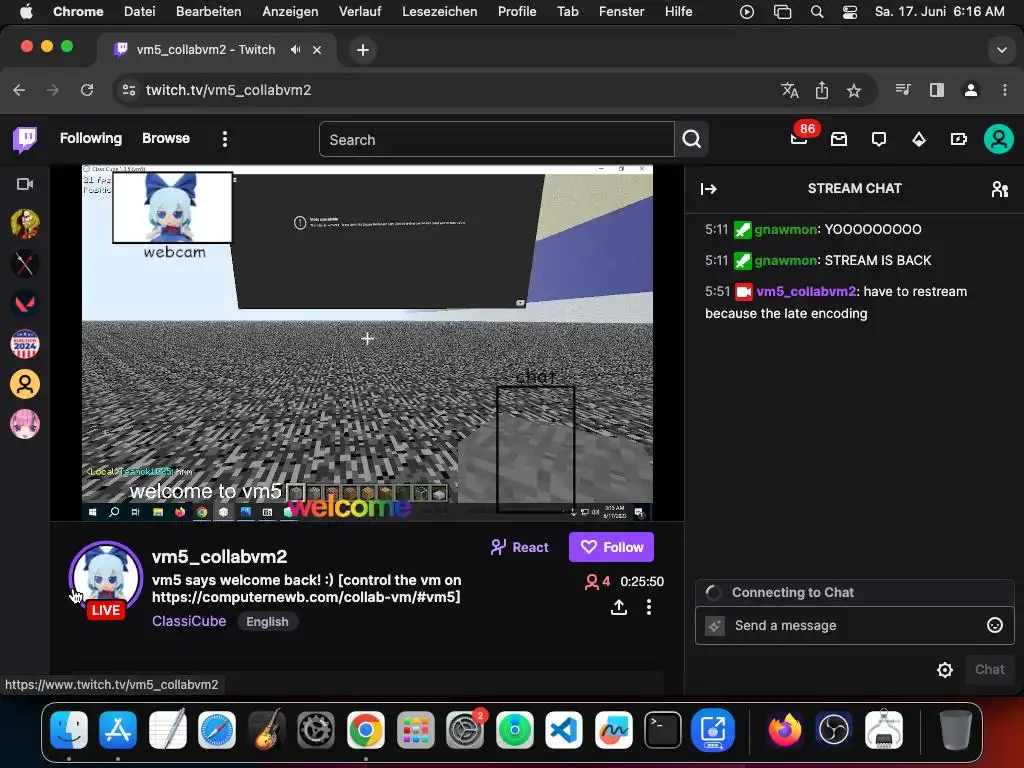Image resolution: width=1024 pixels, height=768 pixels.
Task: Open stream options three-dot menu under viewer count
Action: click(x=648, y=607)
